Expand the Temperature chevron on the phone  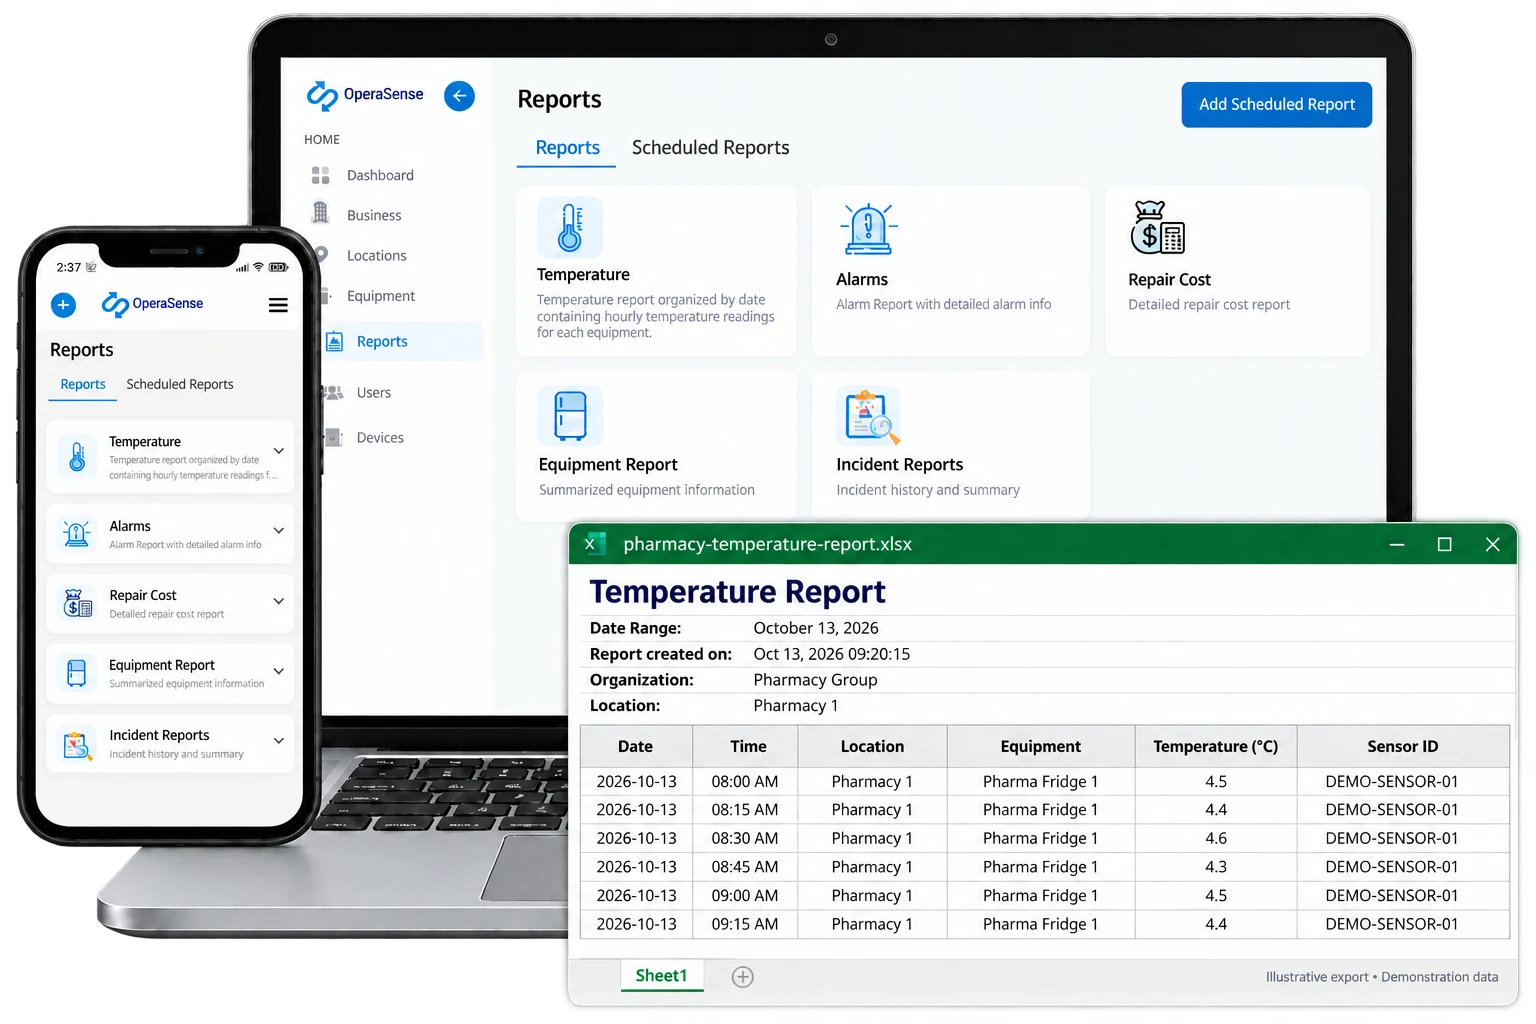279,451
